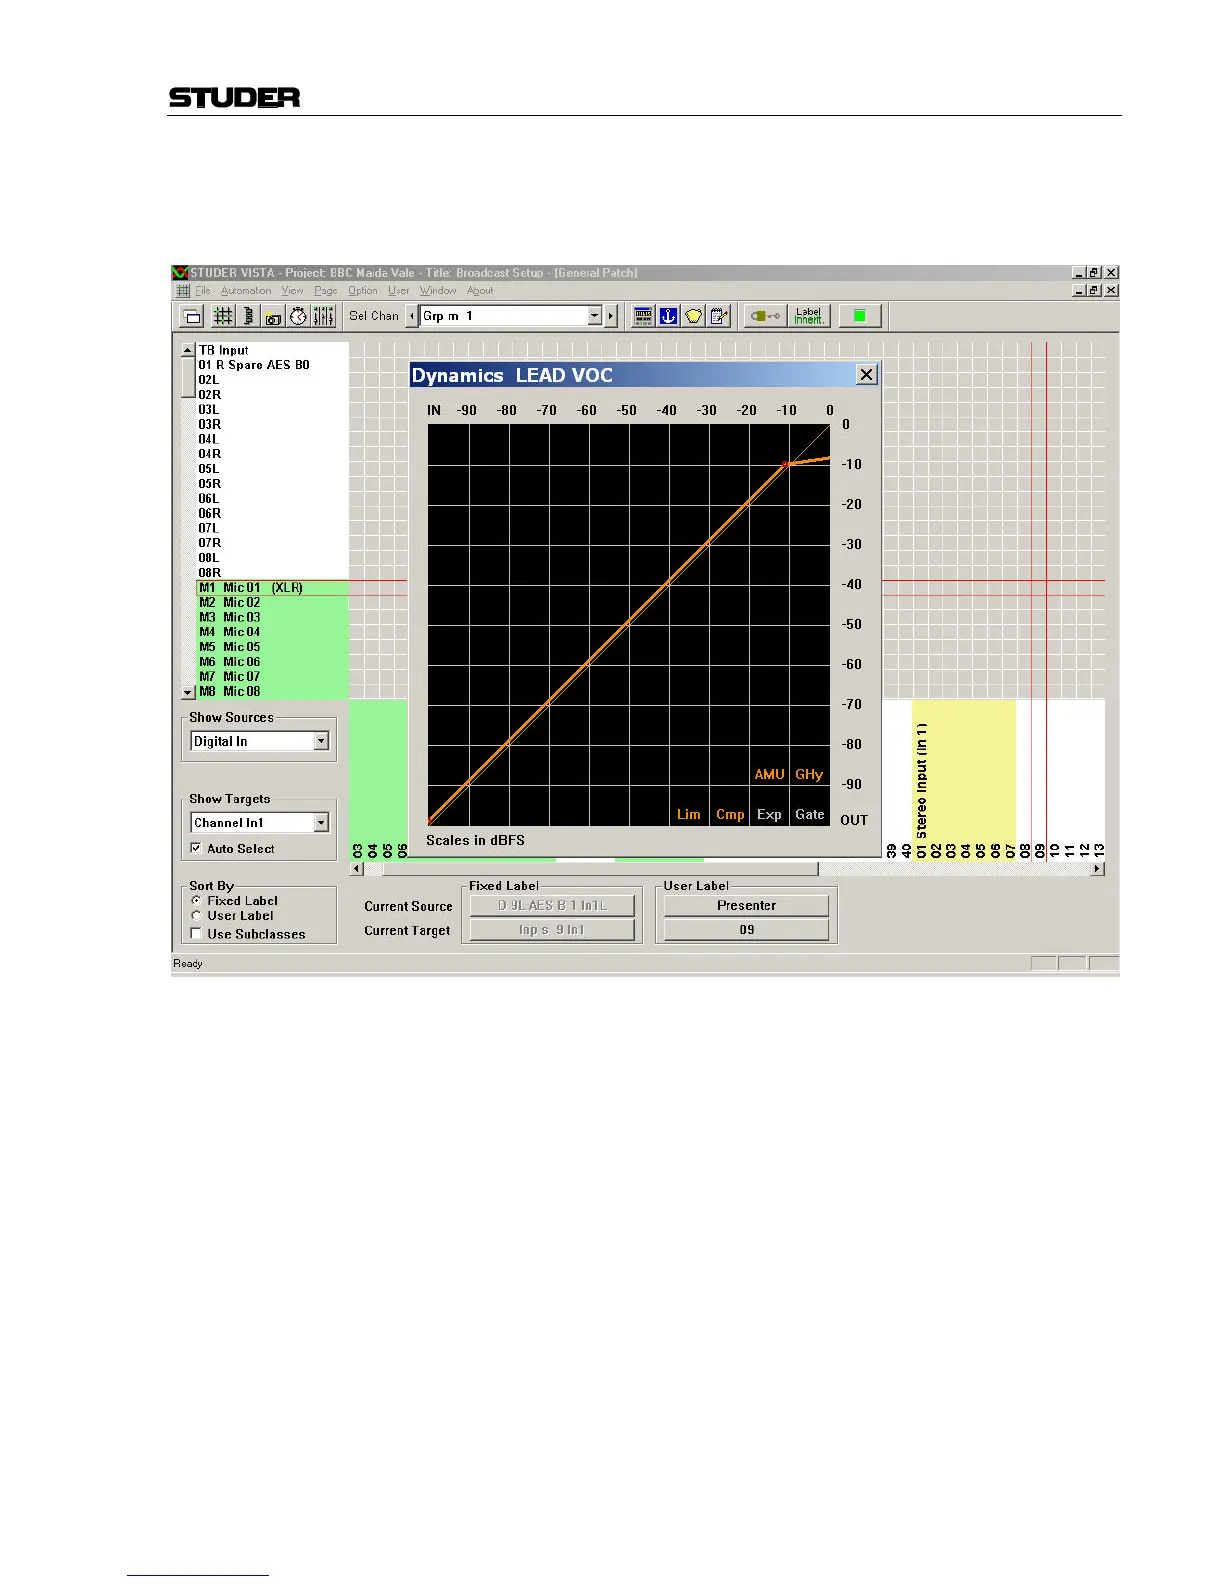Click the window layout icon in toolbar
The width and height of the screenshot is (1224, 1584).
pos(191,316)
